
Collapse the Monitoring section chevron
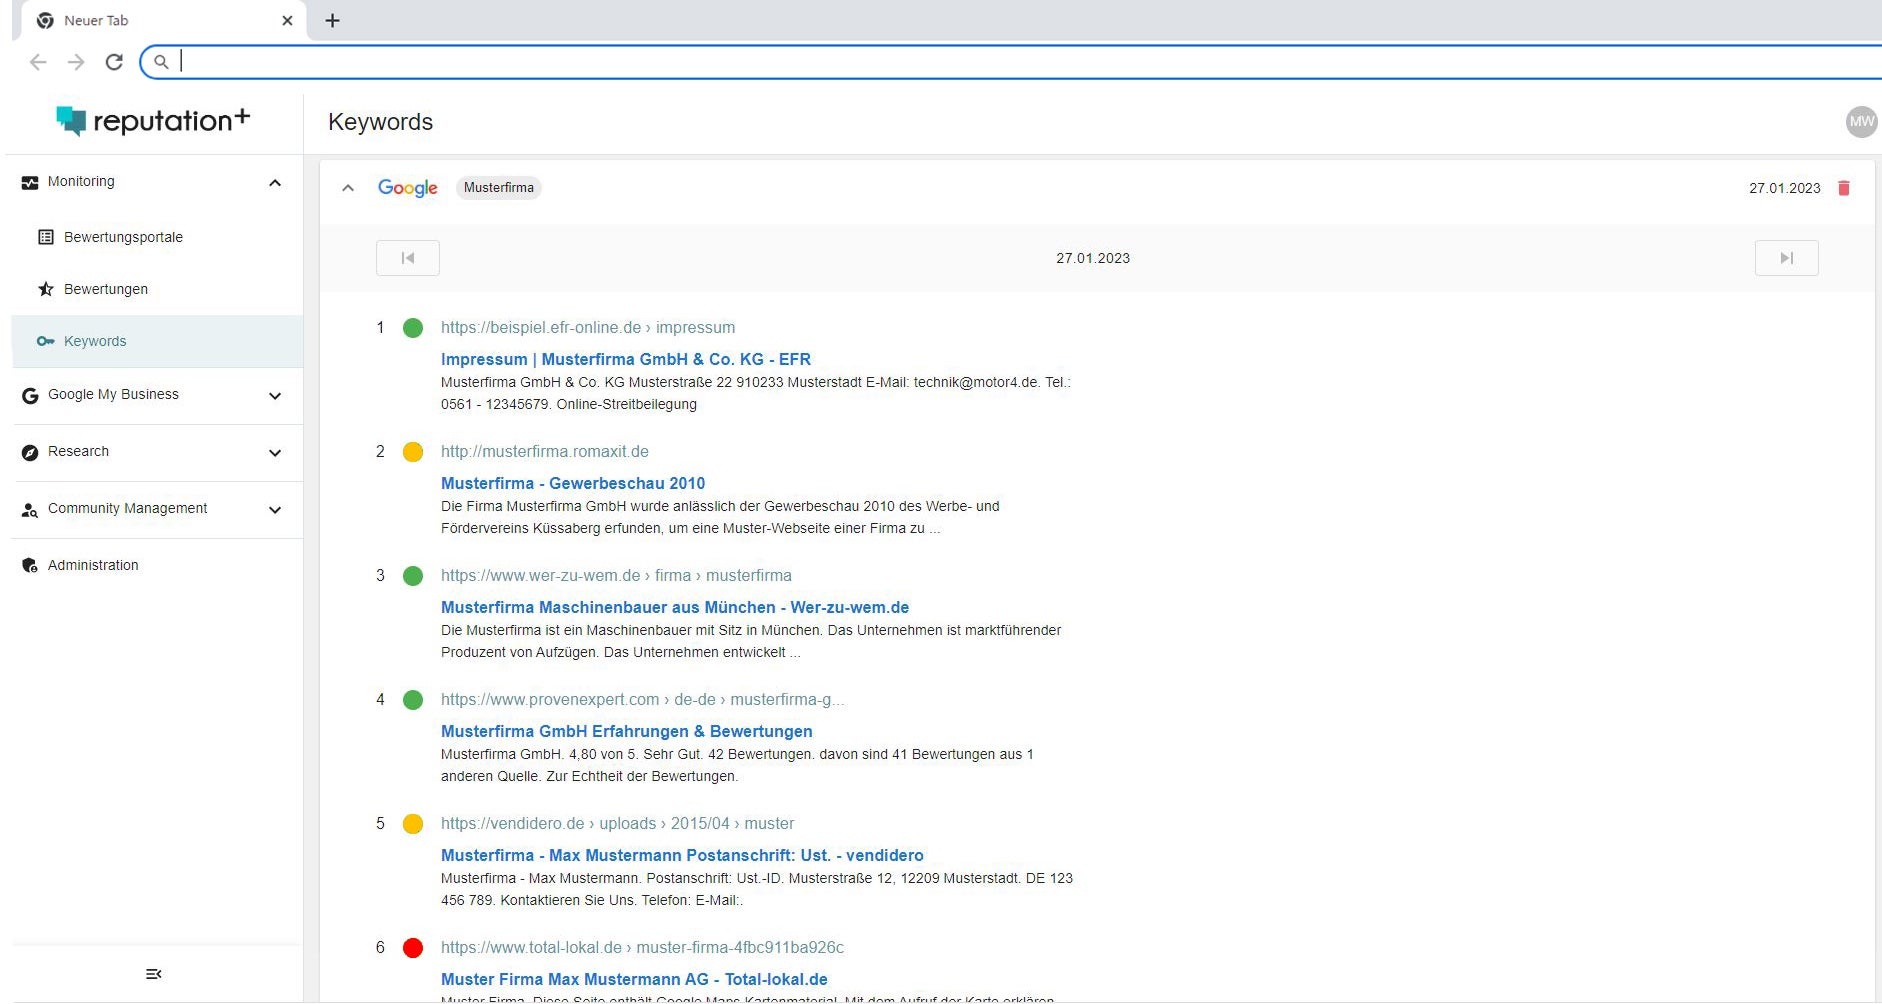pos(275,183)
